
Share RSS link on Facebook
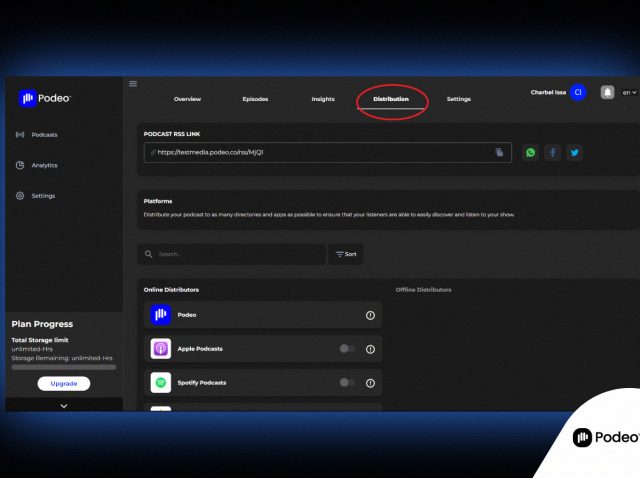coord(552,153)
